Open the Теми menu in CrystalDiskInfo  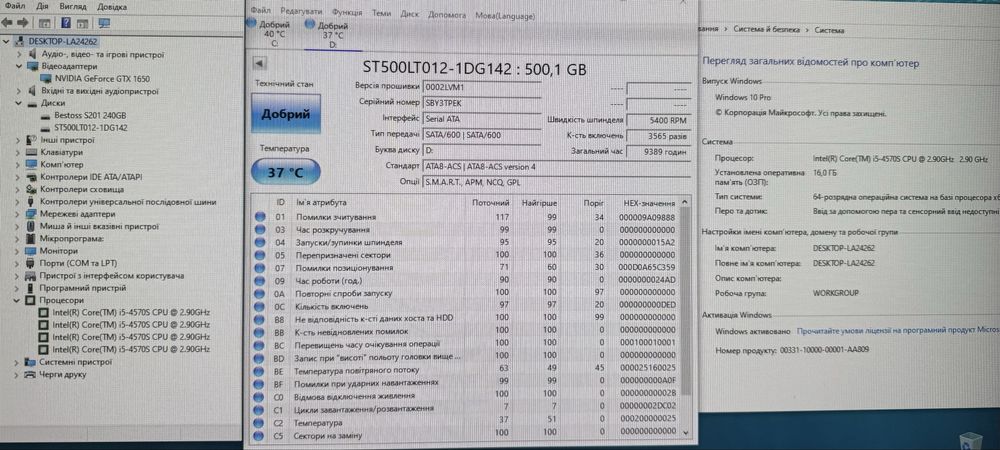tap(381, 13)
